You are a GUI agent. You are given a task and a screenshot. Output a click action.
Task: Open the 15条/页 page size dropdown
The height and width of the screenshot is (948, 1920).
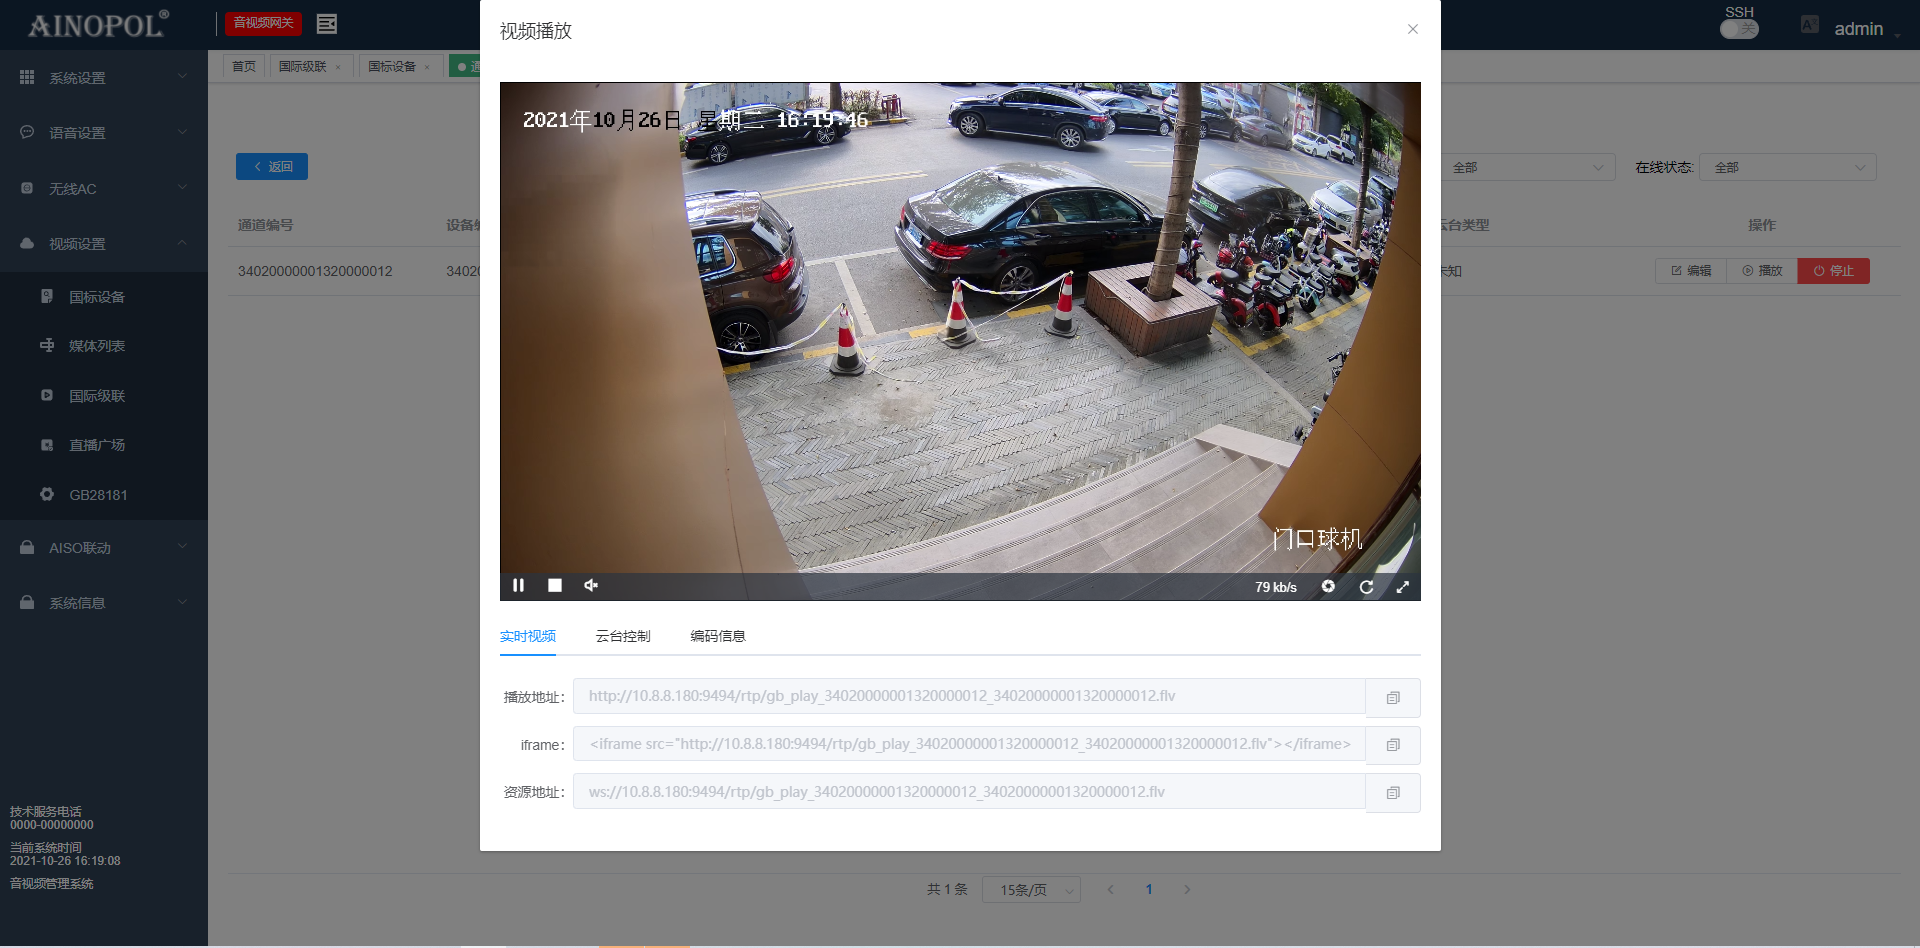1031,890
